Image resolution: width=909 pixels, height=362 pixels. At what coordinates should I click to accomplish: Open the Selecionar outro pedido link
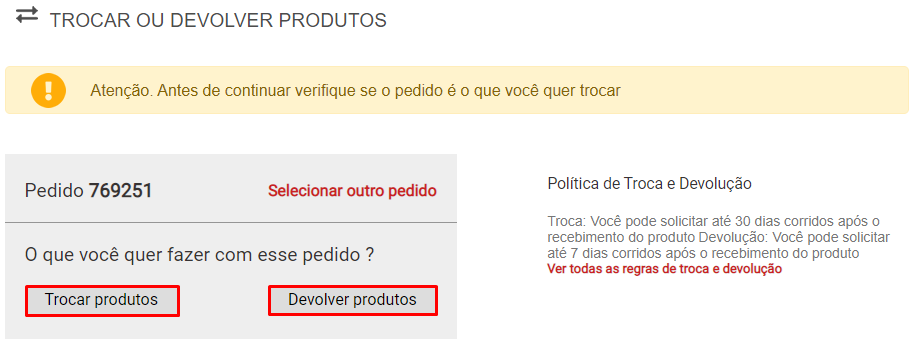(x=352, y=191)
